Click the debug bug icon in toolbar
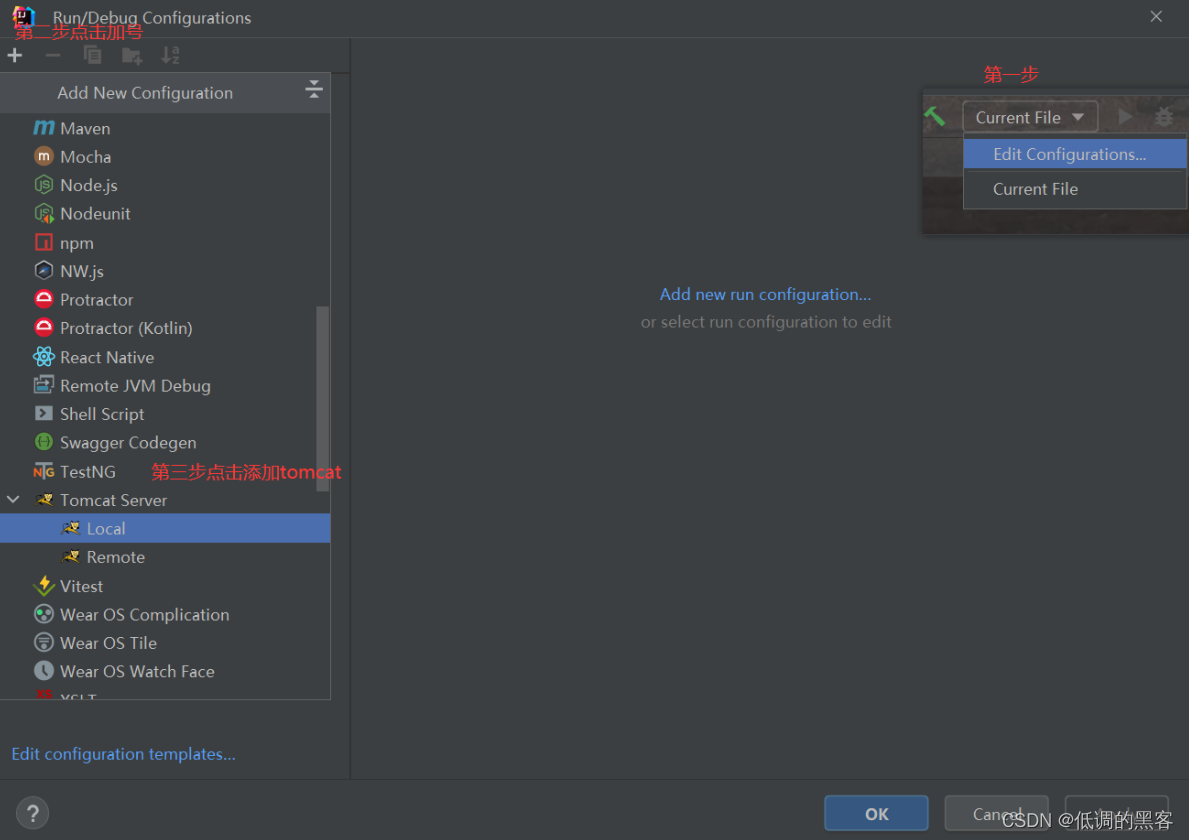Screen dimensions: 1189x840 [1163, 117]
